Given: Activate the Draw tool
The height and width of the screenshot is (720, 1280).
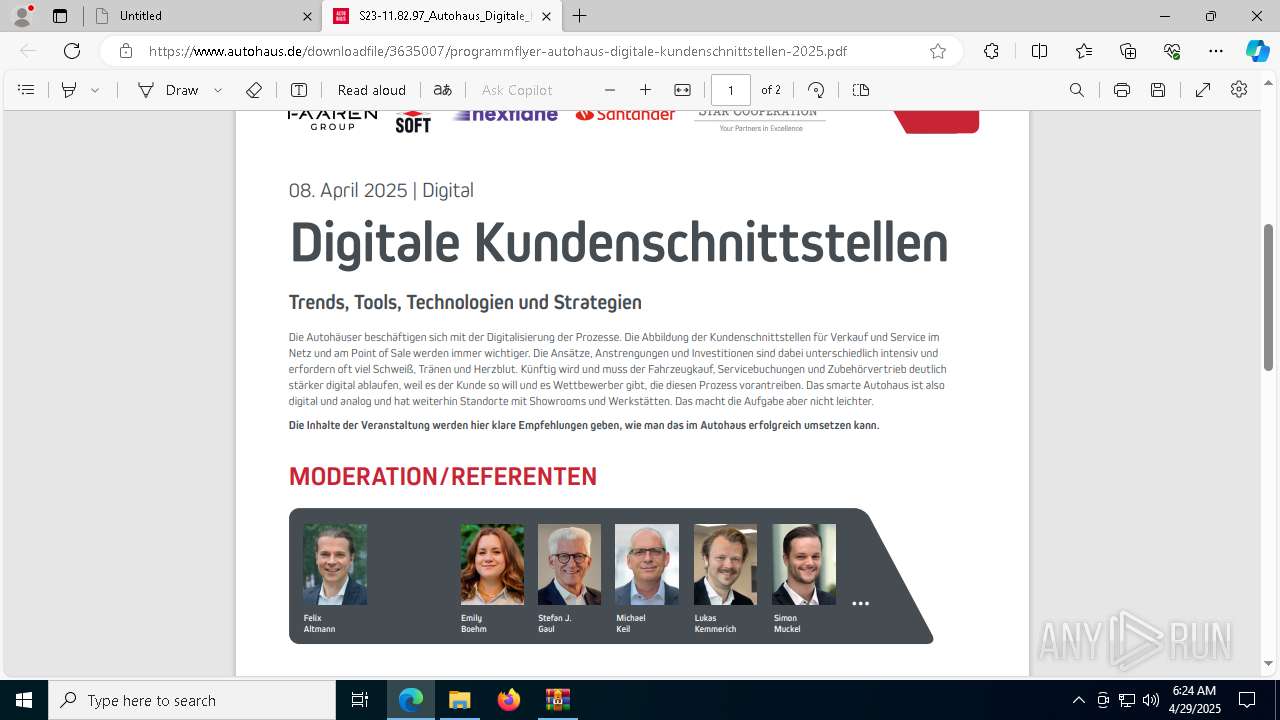Looking at the screenshot, I should 168,90.
